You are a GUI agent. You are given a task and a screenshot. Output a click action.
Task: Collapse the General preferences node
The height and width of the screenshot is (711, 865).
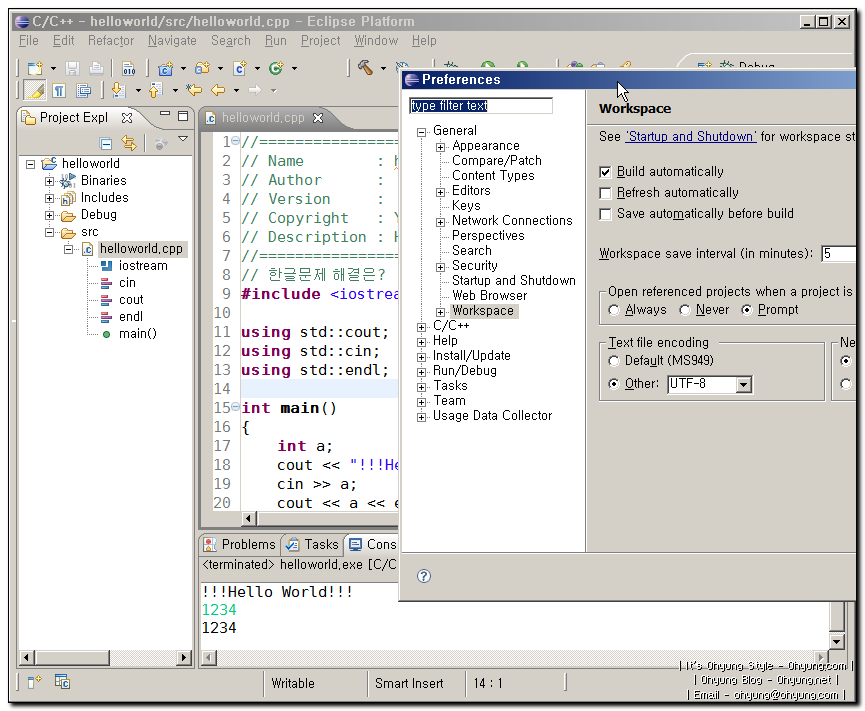[421, 132]
